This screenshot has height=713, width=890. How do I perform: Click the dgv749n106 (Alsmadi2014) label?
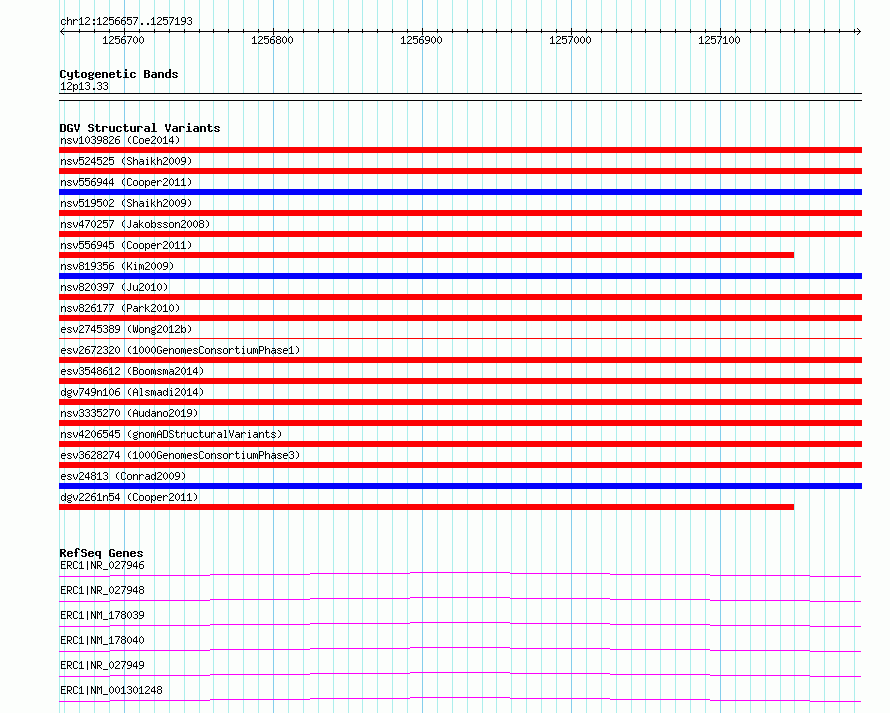(132, 392)
